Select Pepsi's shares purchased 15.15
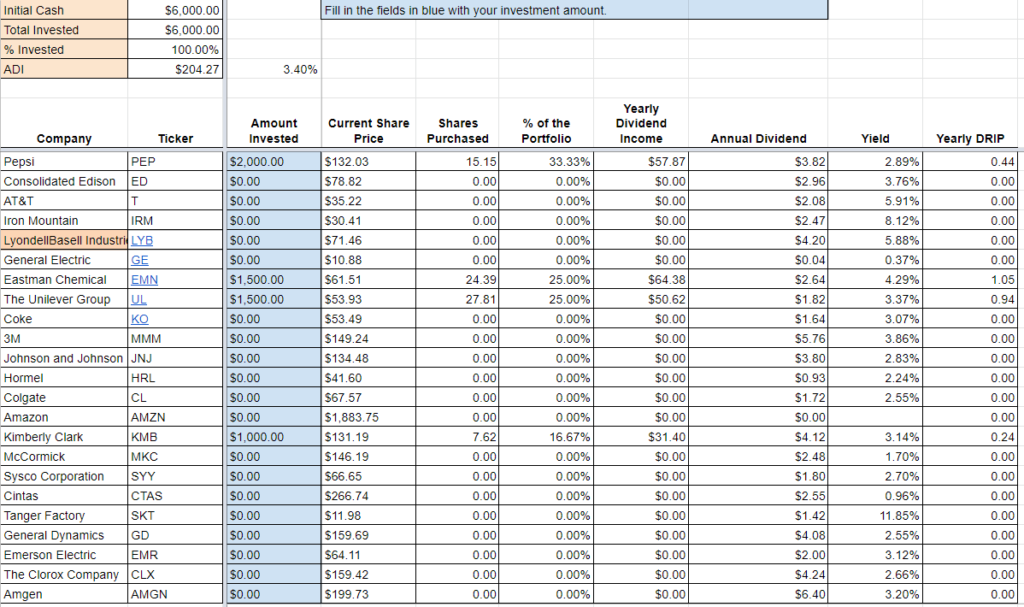 coord(457,161)
